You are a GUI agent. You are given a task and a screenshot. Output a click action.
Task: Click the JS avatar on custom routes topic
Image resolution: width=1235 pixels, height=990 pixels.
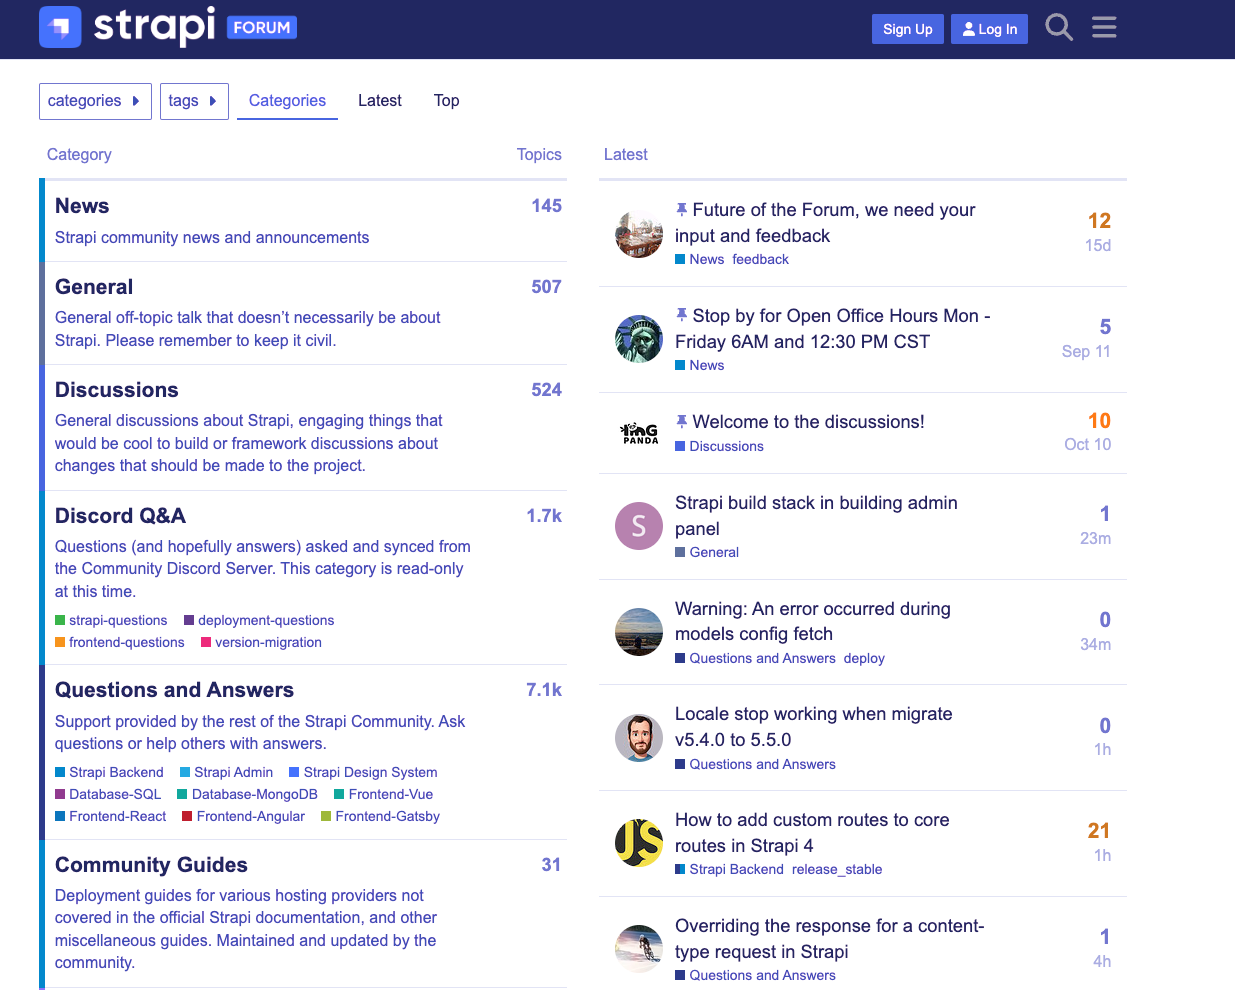click(639, 843)
